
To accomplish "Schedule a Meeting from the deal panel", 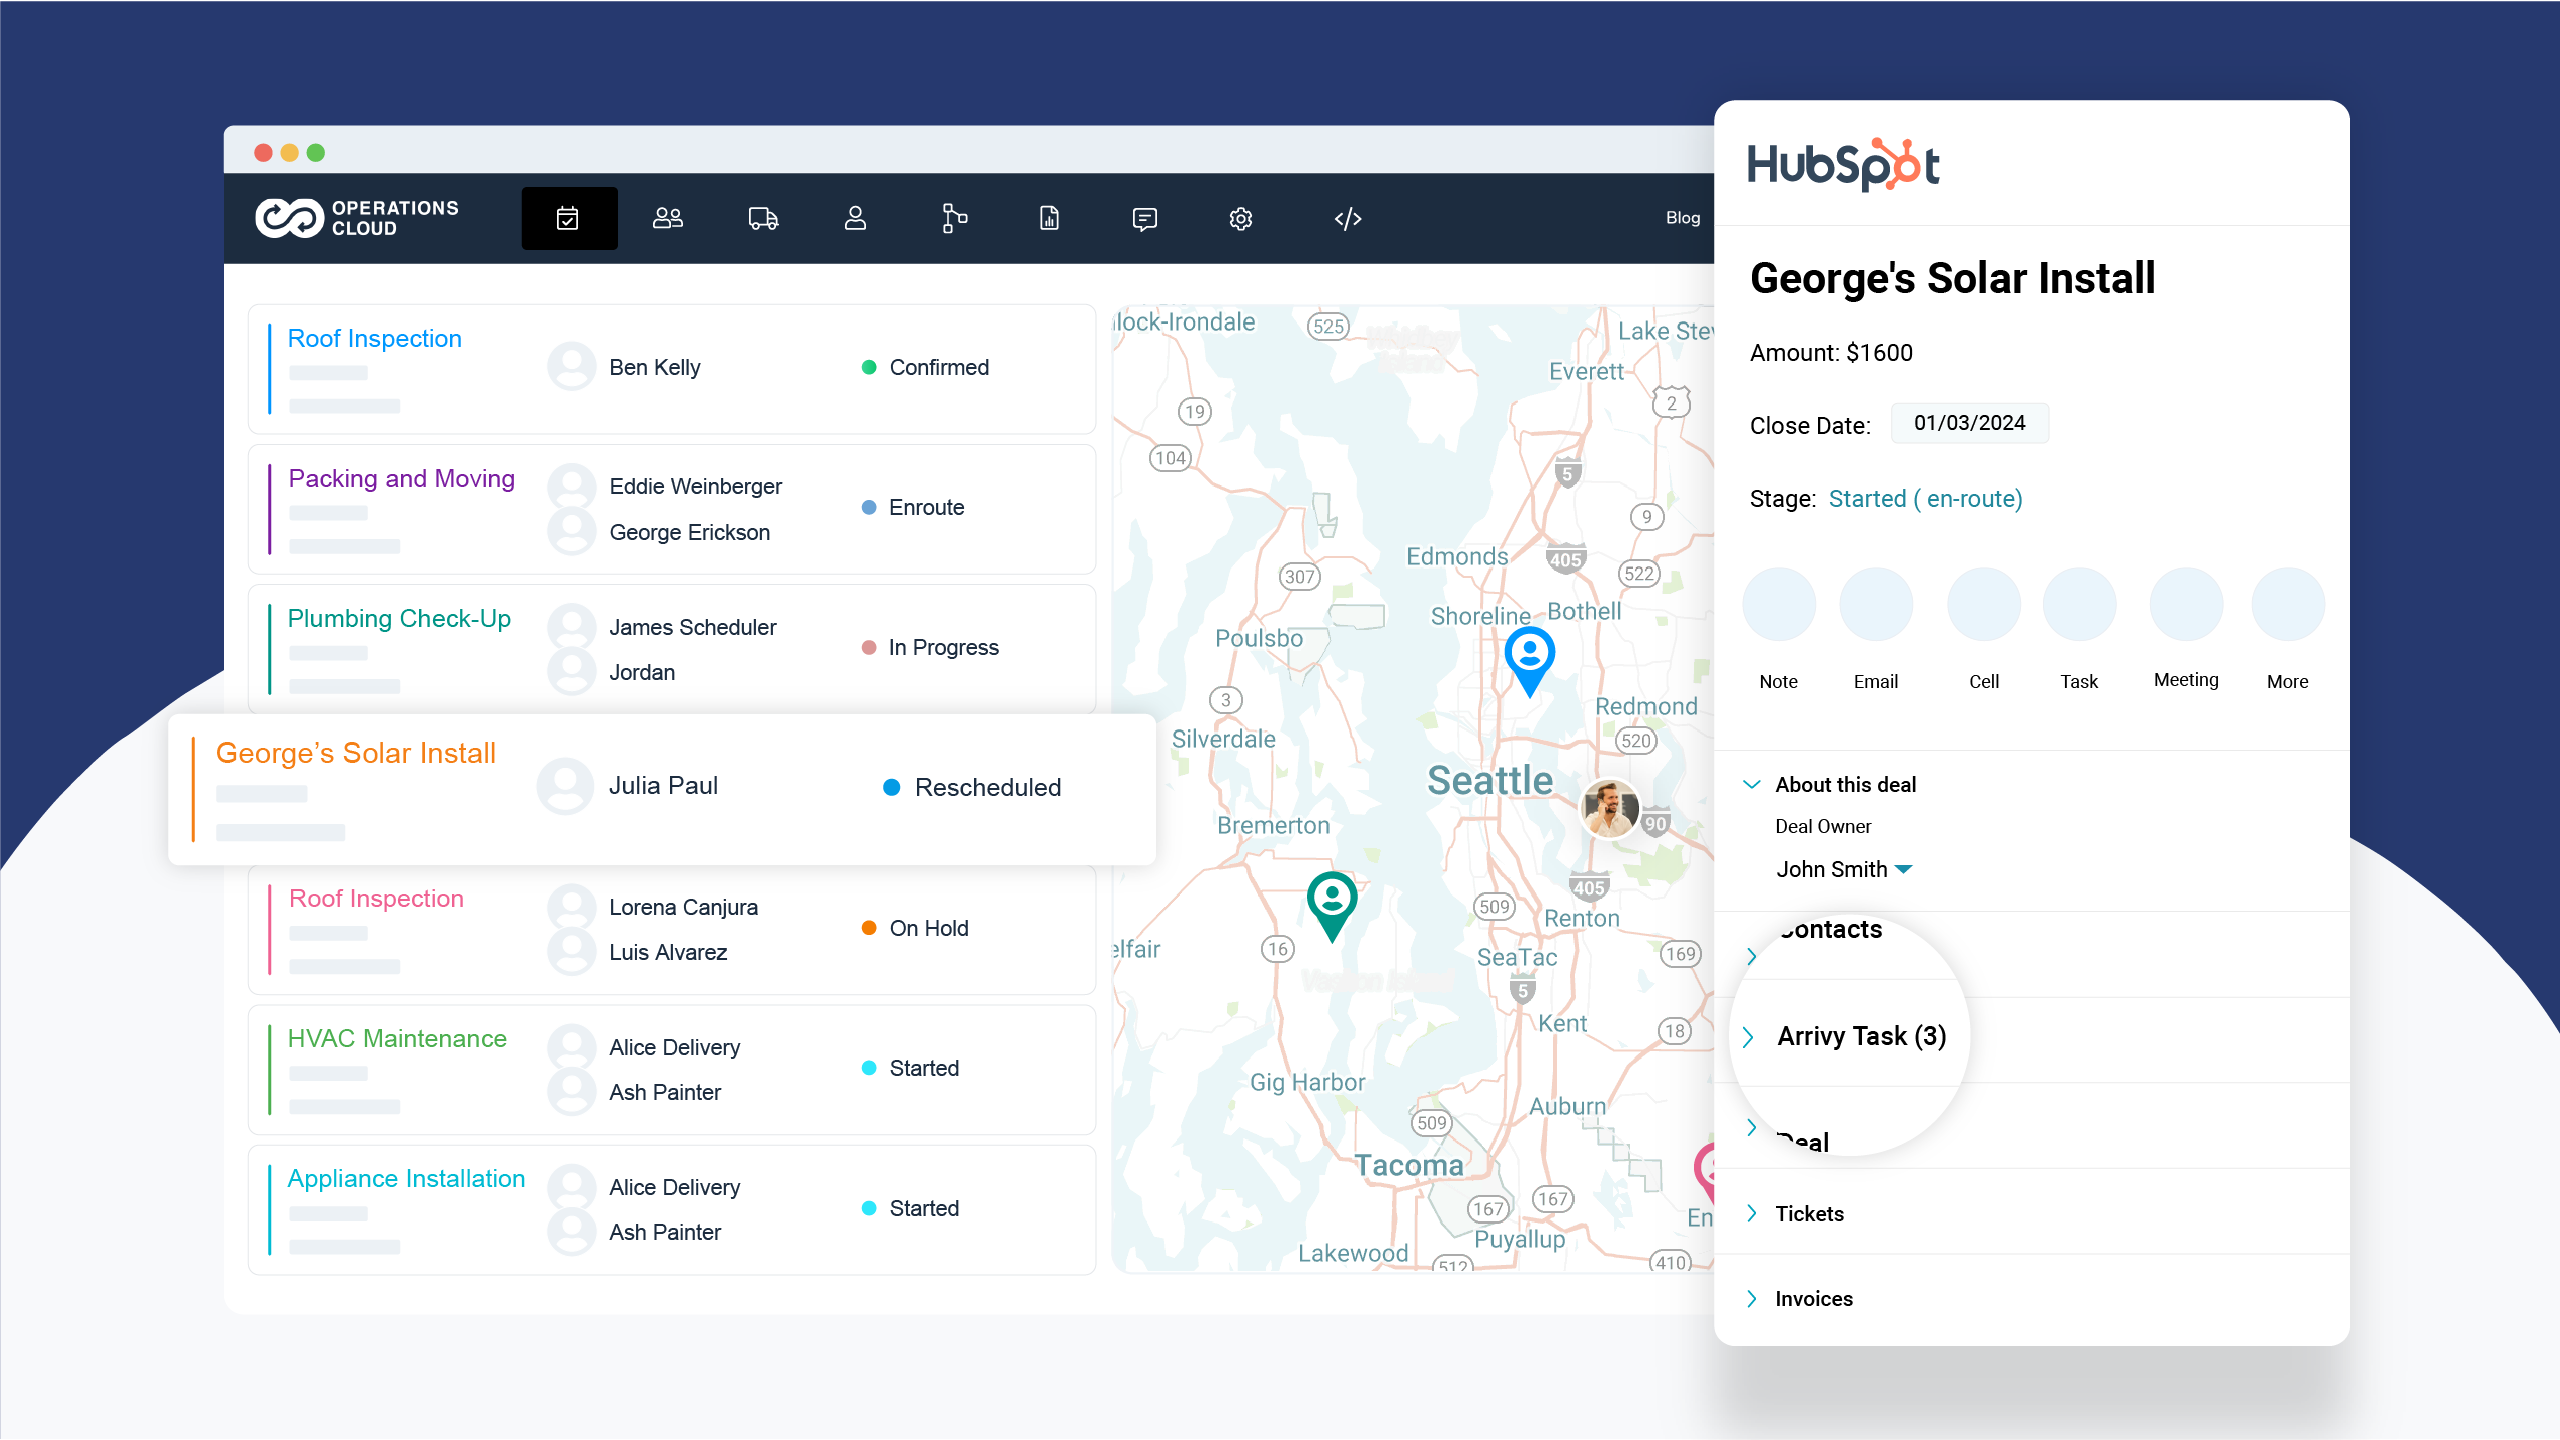I will pos(2186,604).
